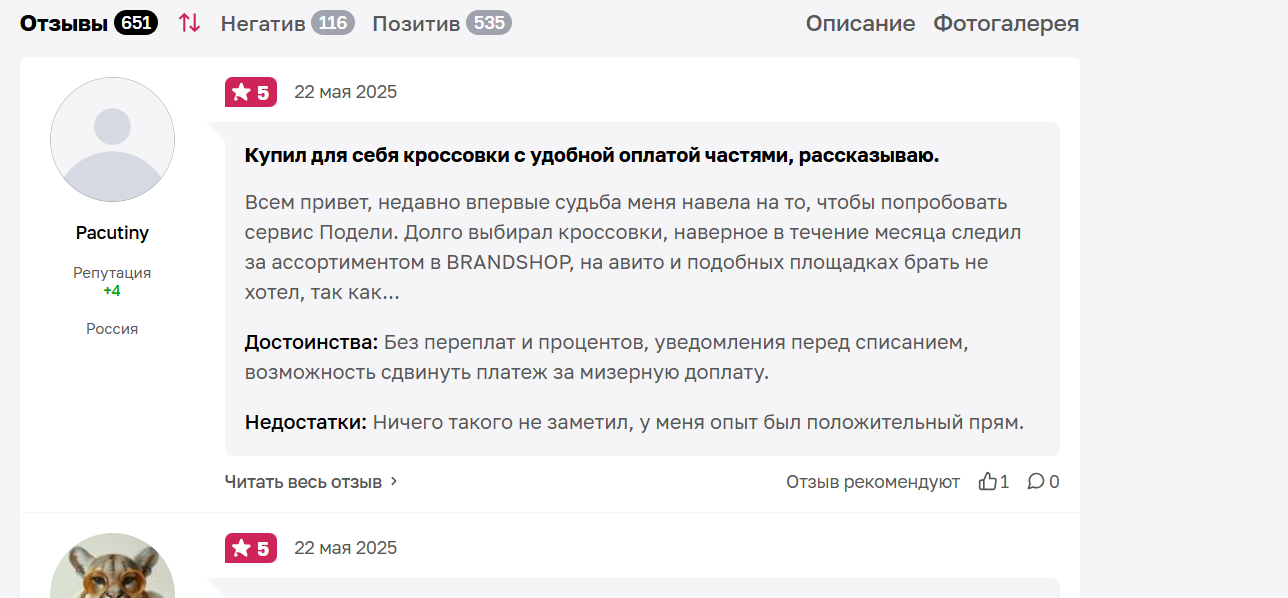The height and width of the screenshot is (598, 1288).
Task: Click the 5-star badge on the second review
Action: coord(251,548)
